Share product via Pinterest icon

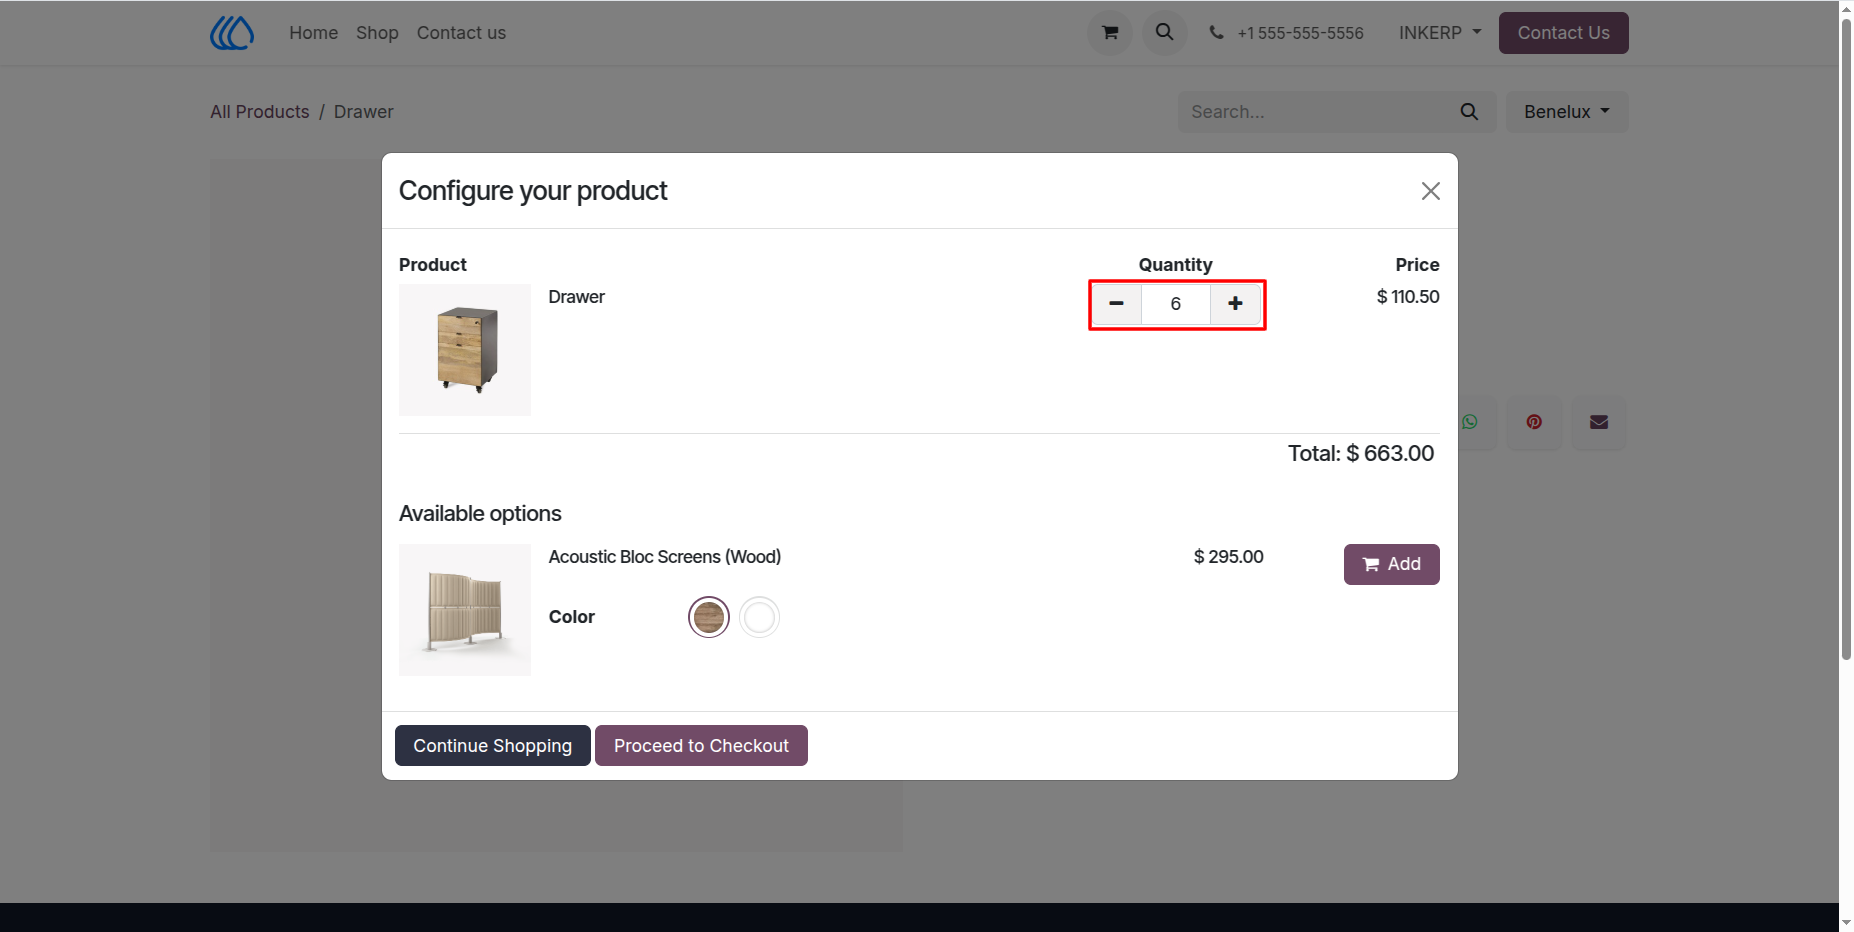pyautogui.click(x=1534, y=422)
